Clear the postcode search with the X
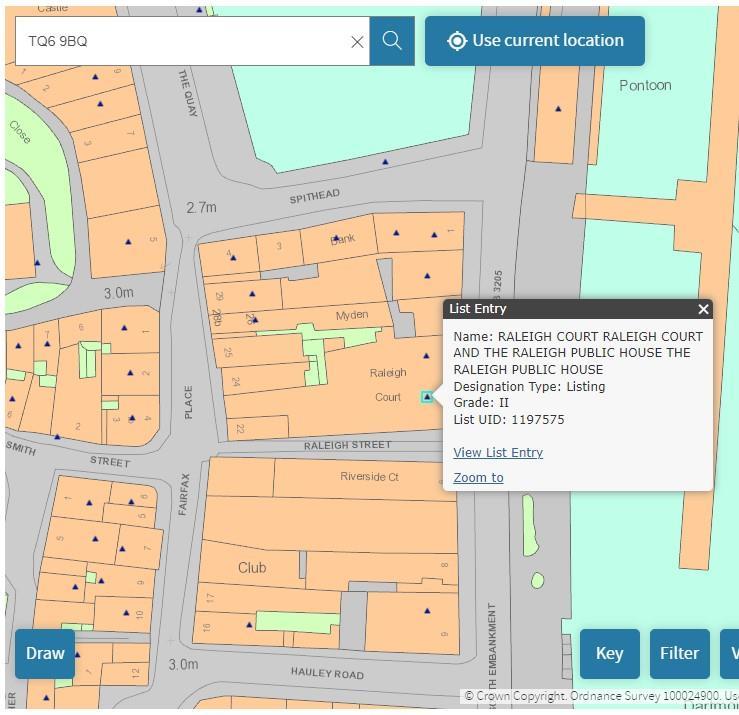739x715 pixels. point(357,42)
